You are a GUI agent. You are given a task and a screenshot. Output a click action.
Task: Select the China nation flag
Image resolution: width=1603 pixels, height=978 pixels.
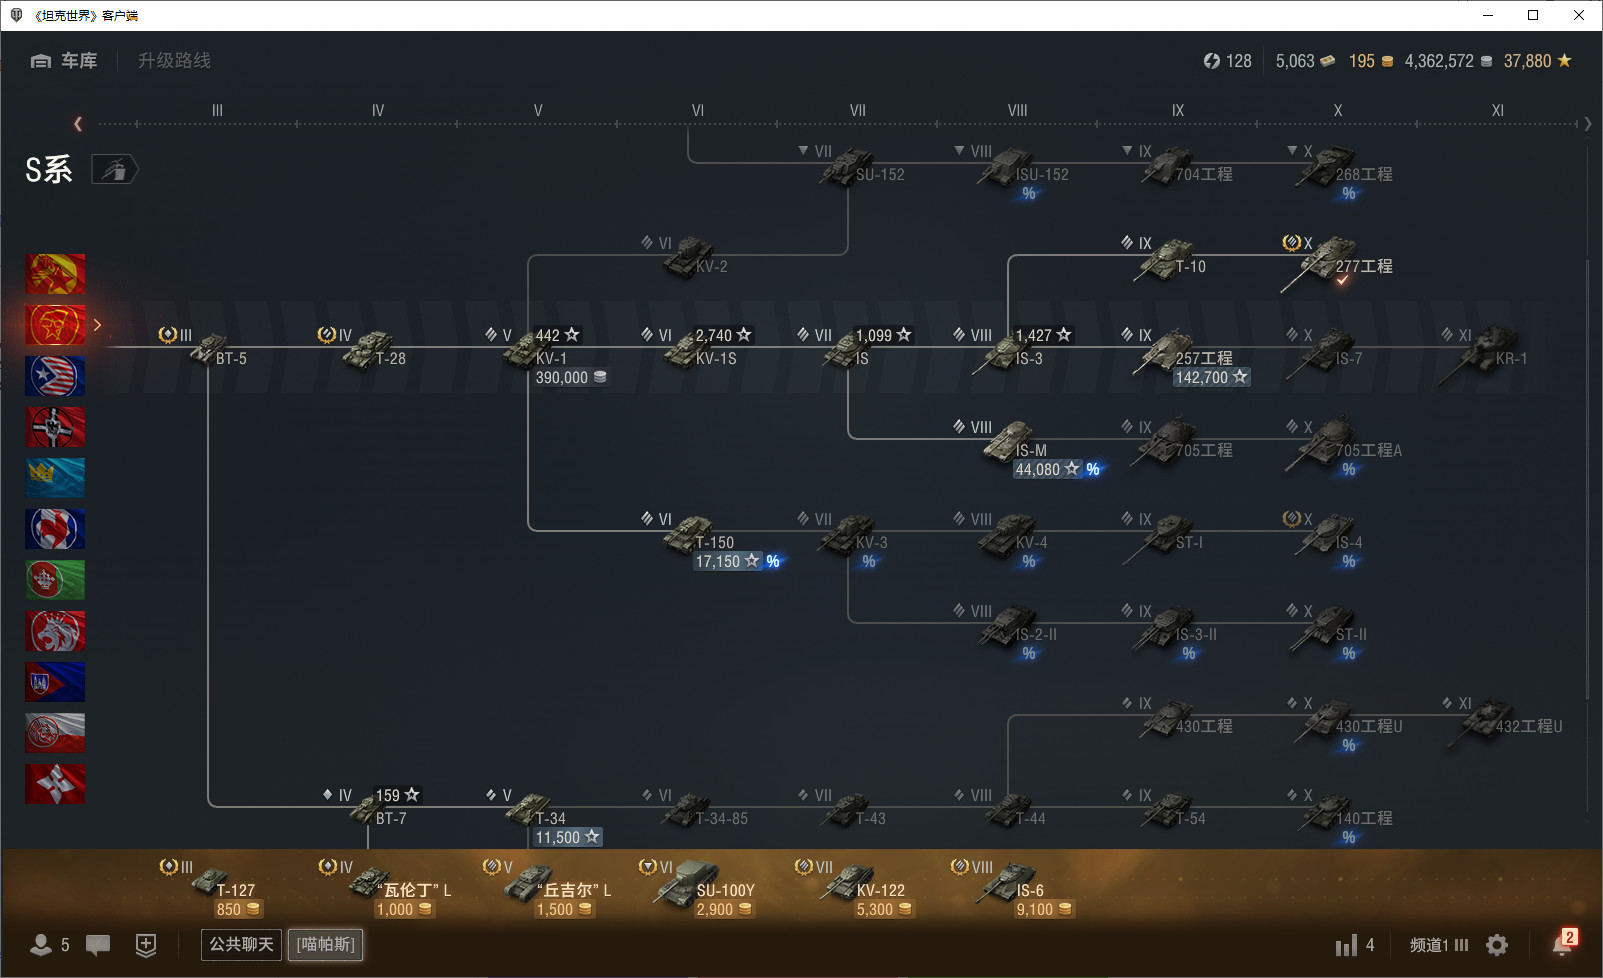pos(55,274)
